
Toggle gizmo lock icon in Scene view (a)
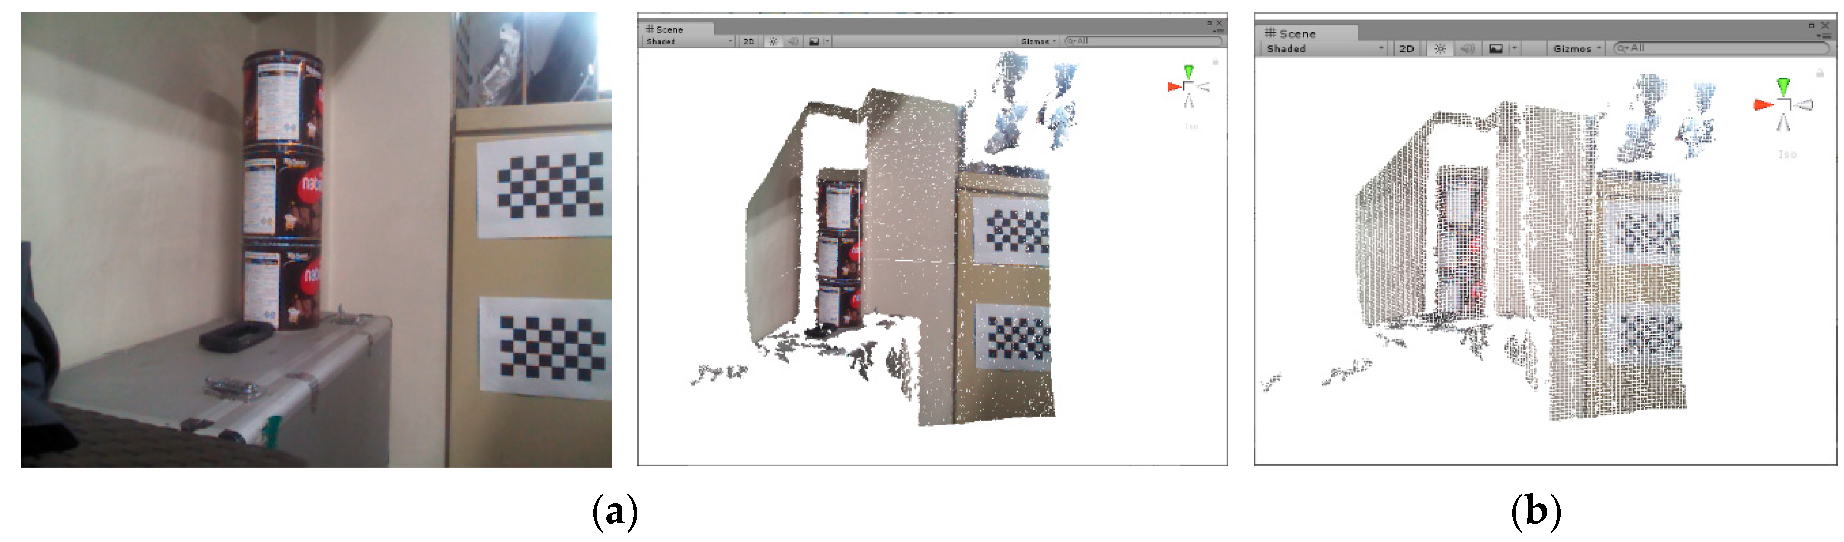pyautogui.click(x=1215, y=62)
